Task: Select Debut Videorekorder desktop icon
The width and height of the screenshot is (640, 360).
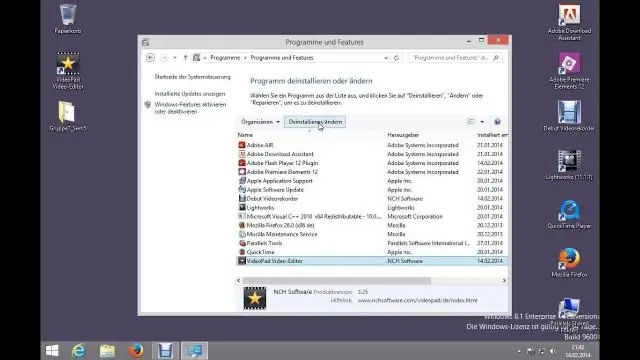Action: (x=569, y=116)
